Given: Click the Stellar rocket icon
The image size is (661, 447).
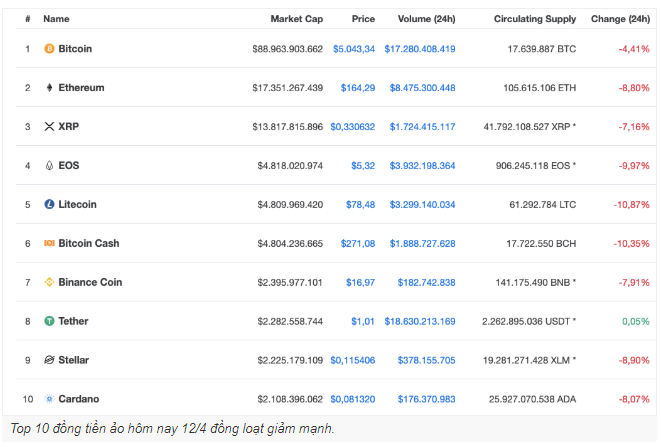Looking at the screenshot, I should tap(49, 360).
